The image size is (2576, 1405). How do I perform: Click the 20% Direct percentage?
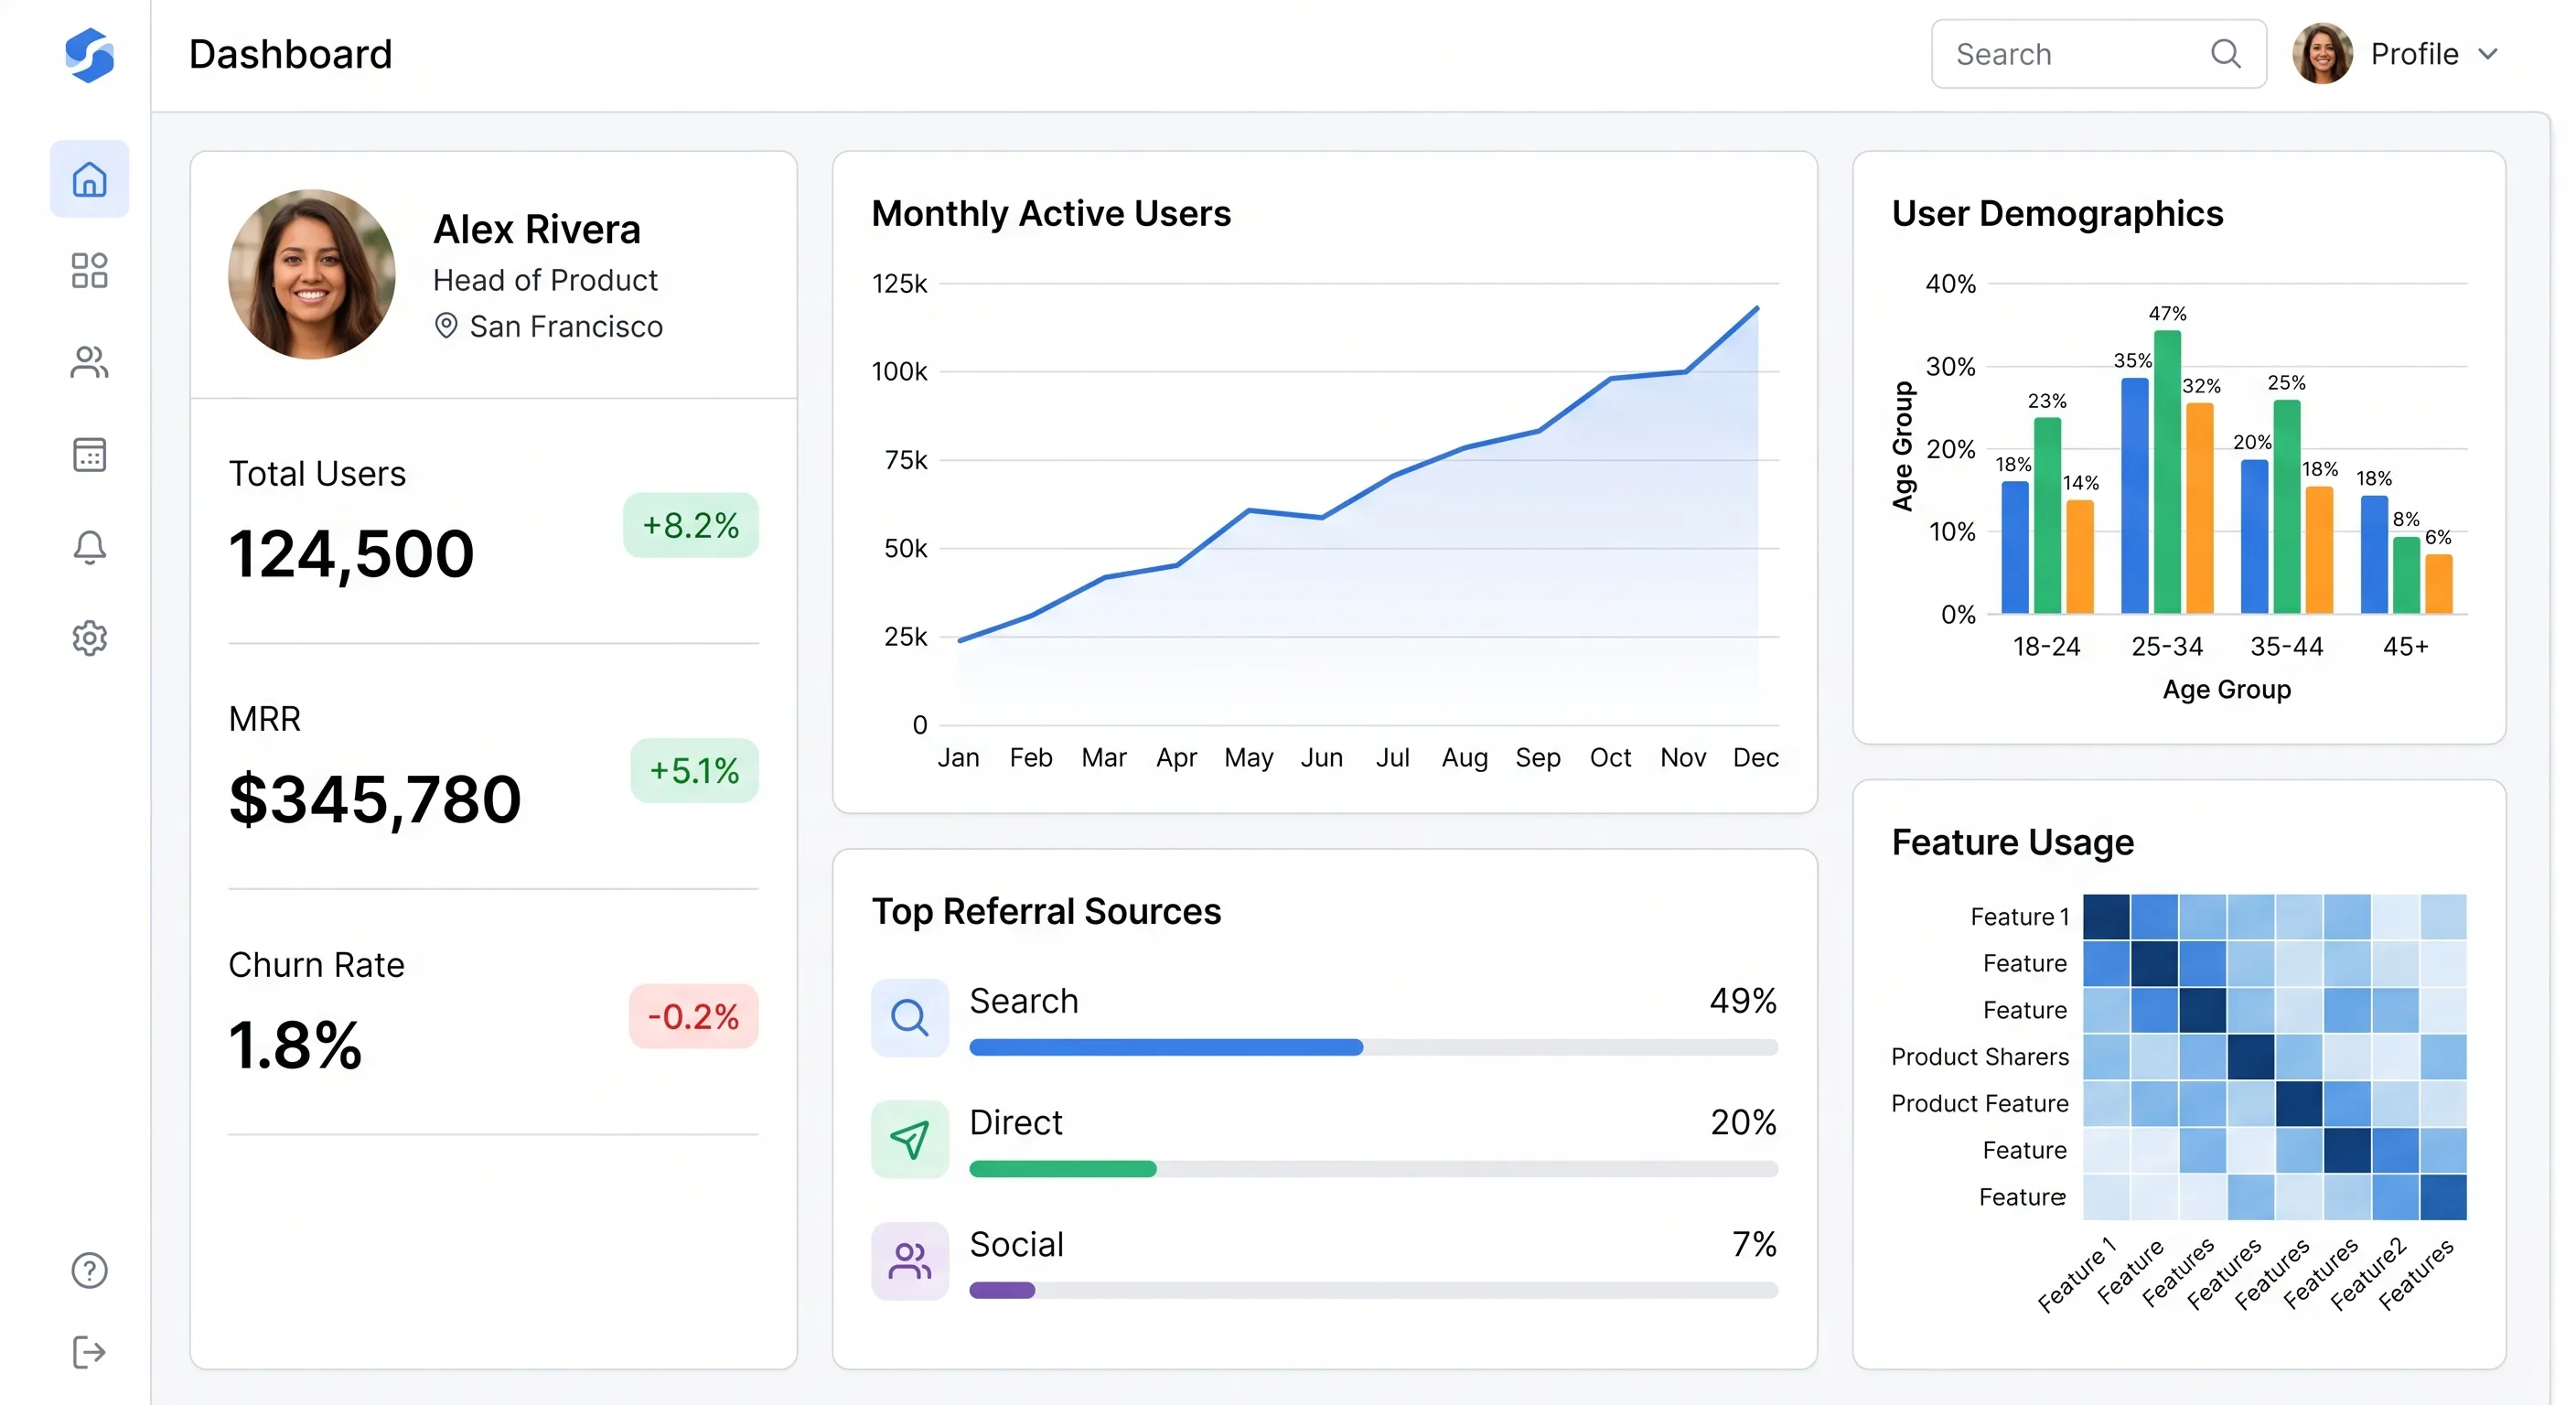tap(1743, 1122)
